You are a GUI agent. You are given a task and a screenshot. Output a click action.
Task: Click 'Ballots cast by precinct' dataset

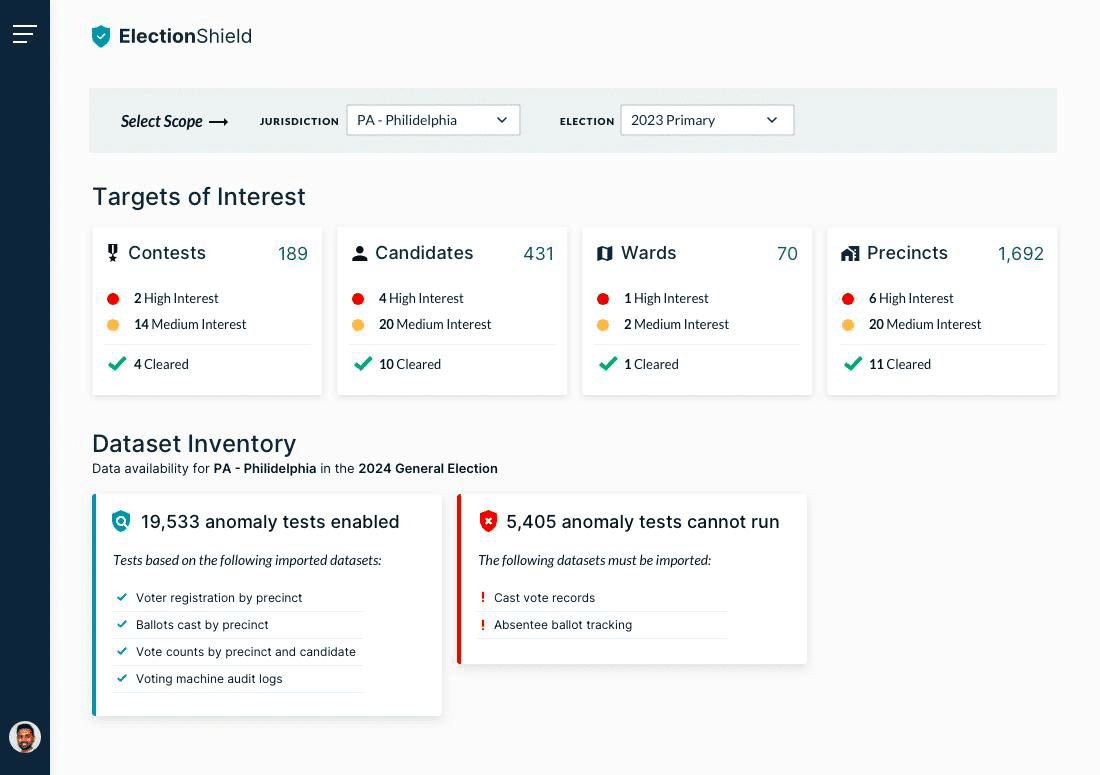click(x=202, y=624)
